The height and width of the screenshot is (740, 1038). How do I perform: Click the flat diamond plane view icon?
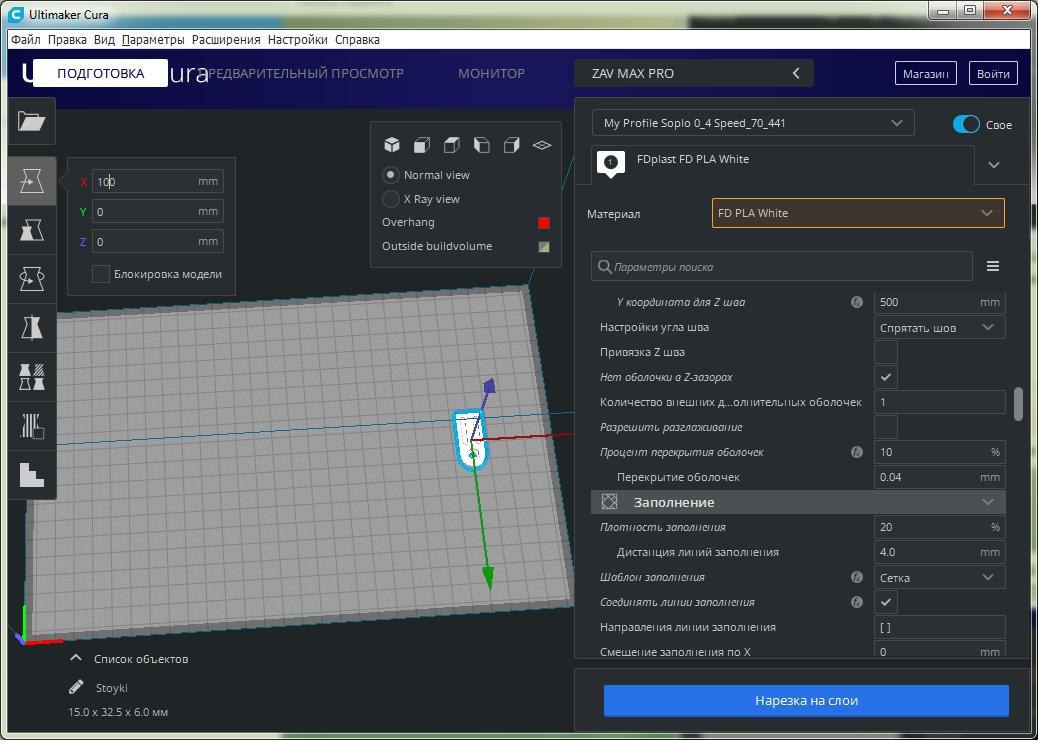click(542, 145)
